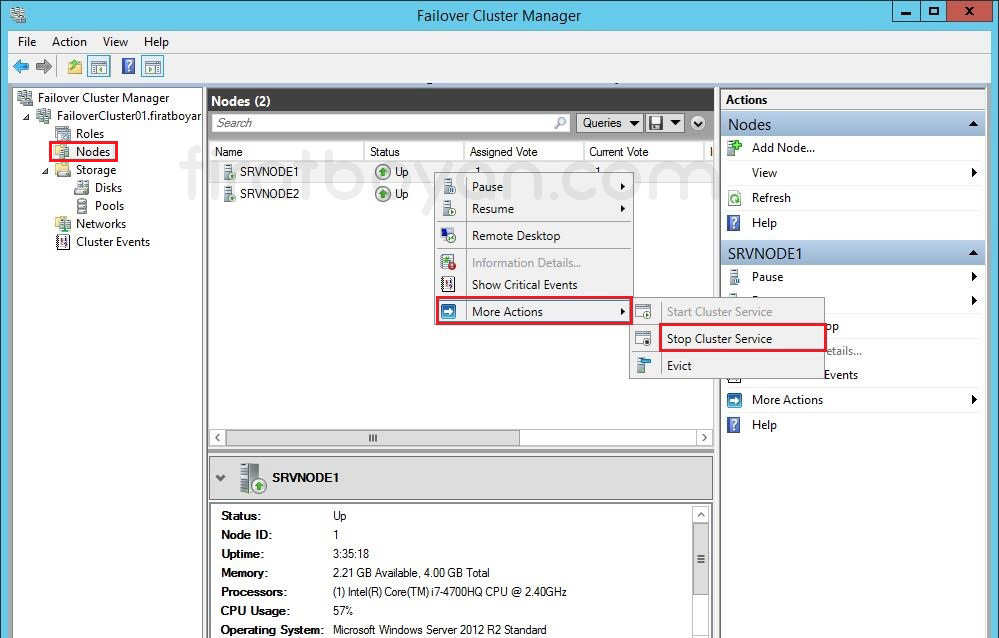Click the Failover Cluster Manager title bar icon
Screen dimensions: 999x638
[x=18, y=14]
